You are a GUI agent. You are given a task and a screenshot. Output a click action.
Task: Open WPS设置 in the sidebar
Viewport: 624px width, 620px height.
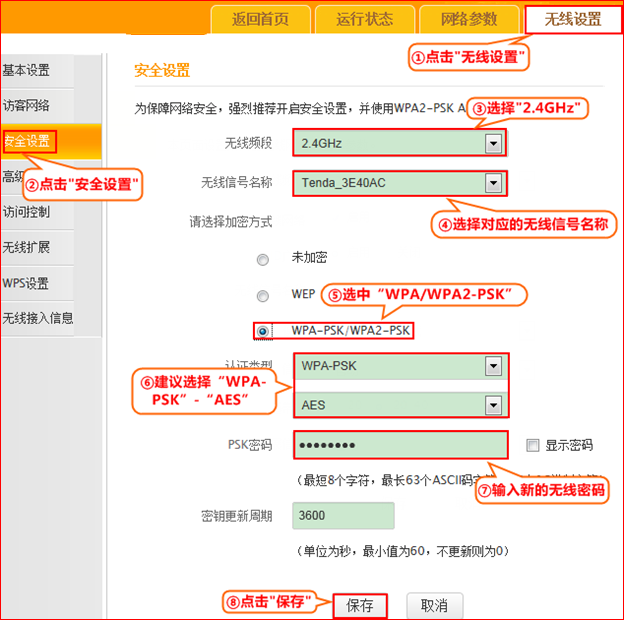pyautogui.click(x=28, y=283)
